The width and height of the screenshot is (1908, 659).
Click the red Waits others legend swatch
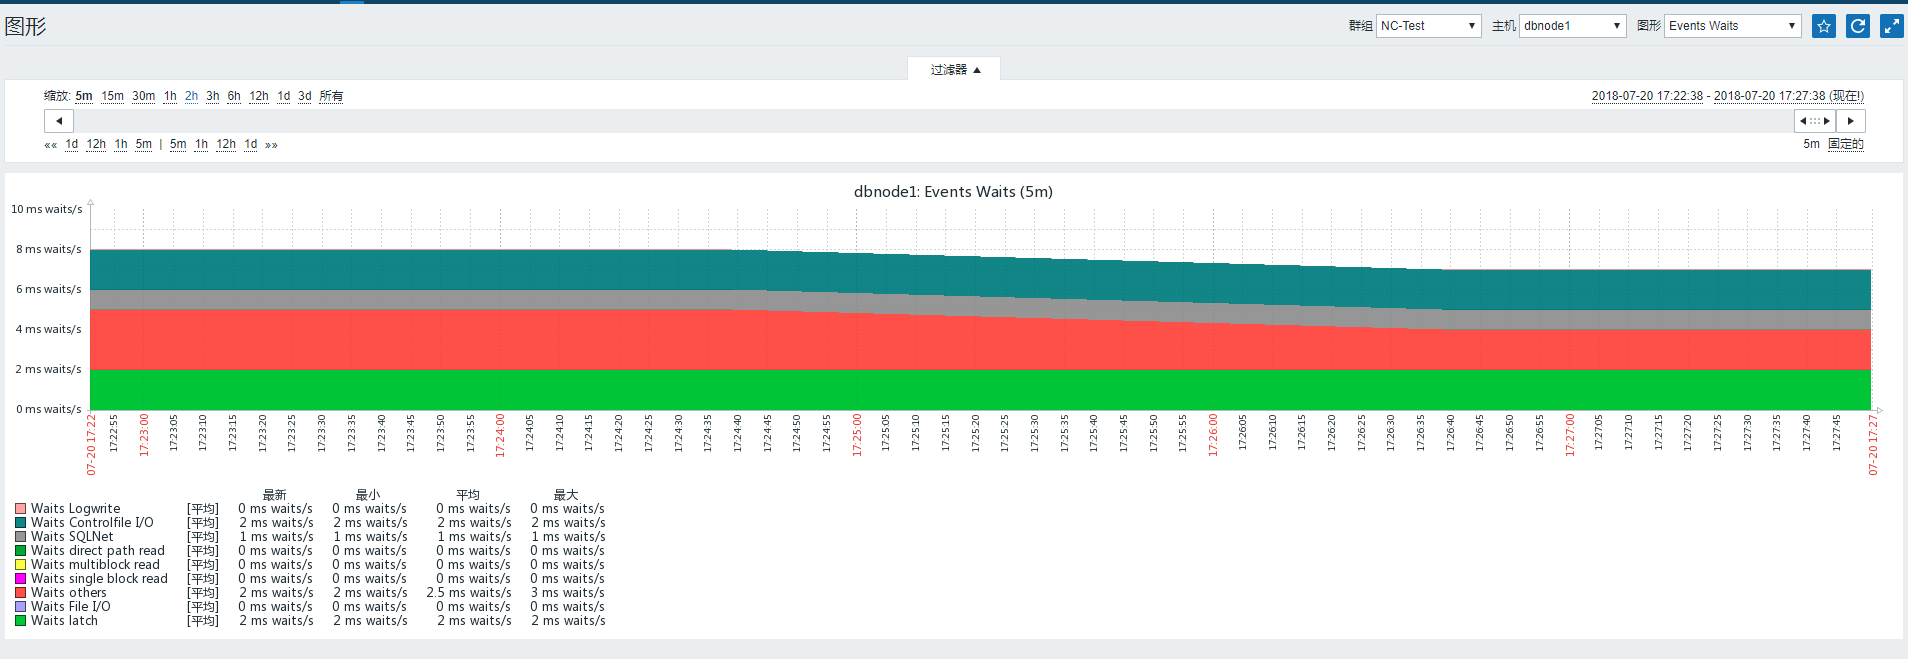20,593
